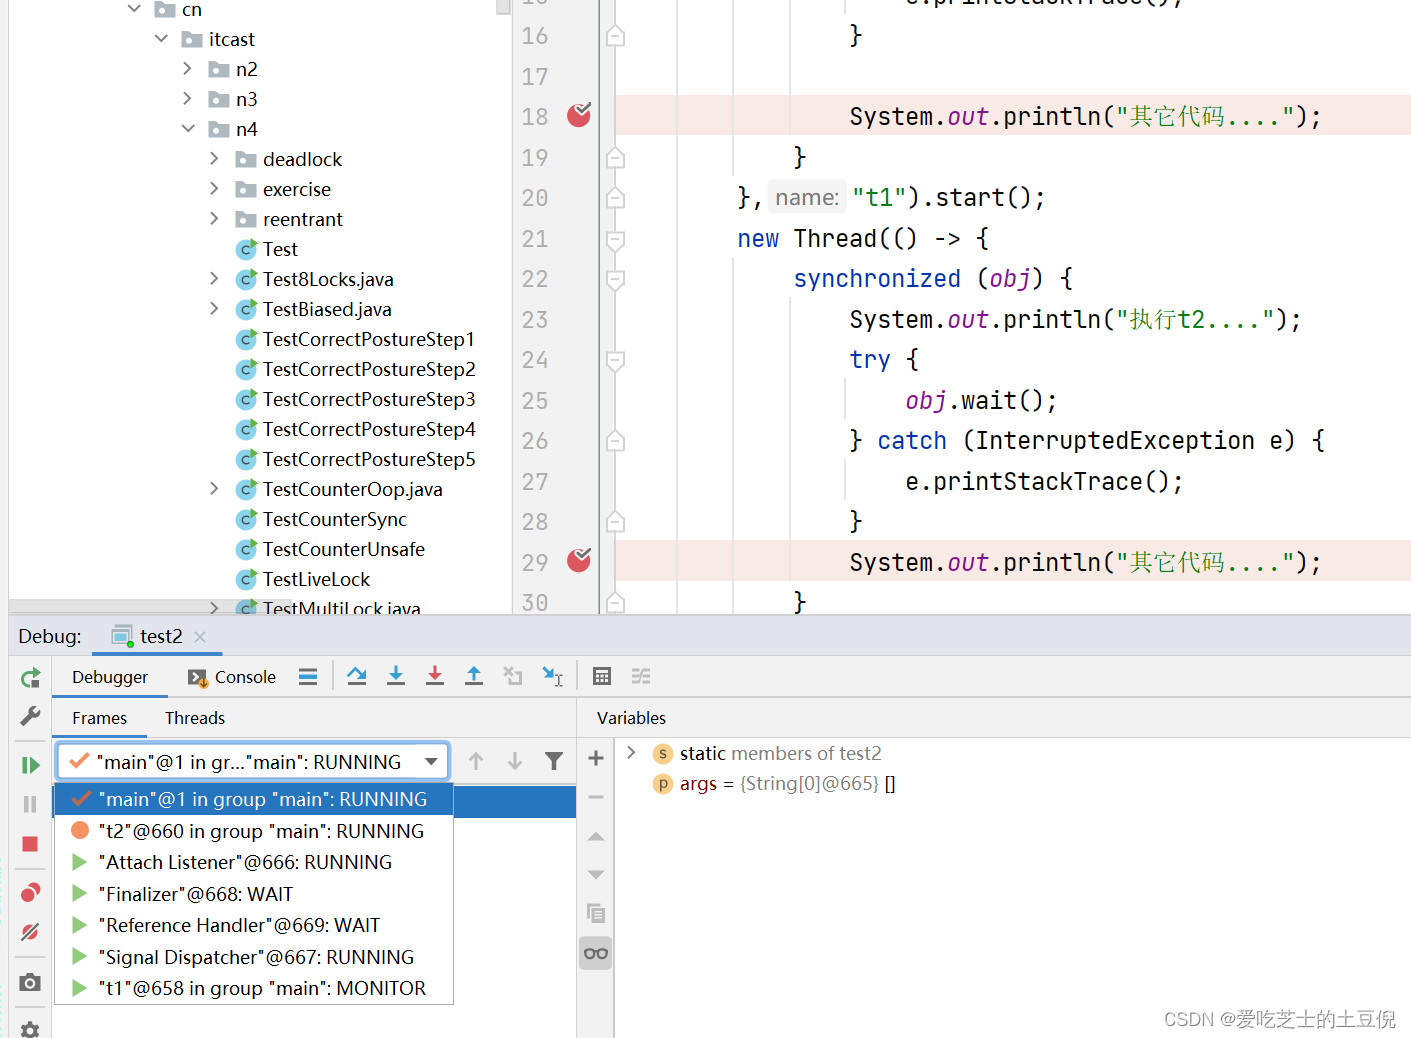Open the thread selector dropdown showing main RUNNING

click(253, 762)
